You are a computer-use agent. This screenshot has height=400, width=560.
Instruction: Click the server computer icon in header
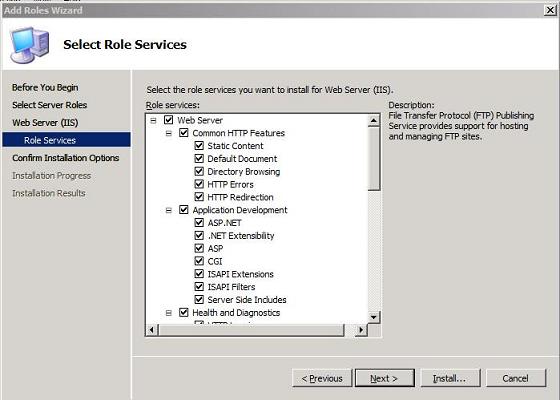[29, 45]
